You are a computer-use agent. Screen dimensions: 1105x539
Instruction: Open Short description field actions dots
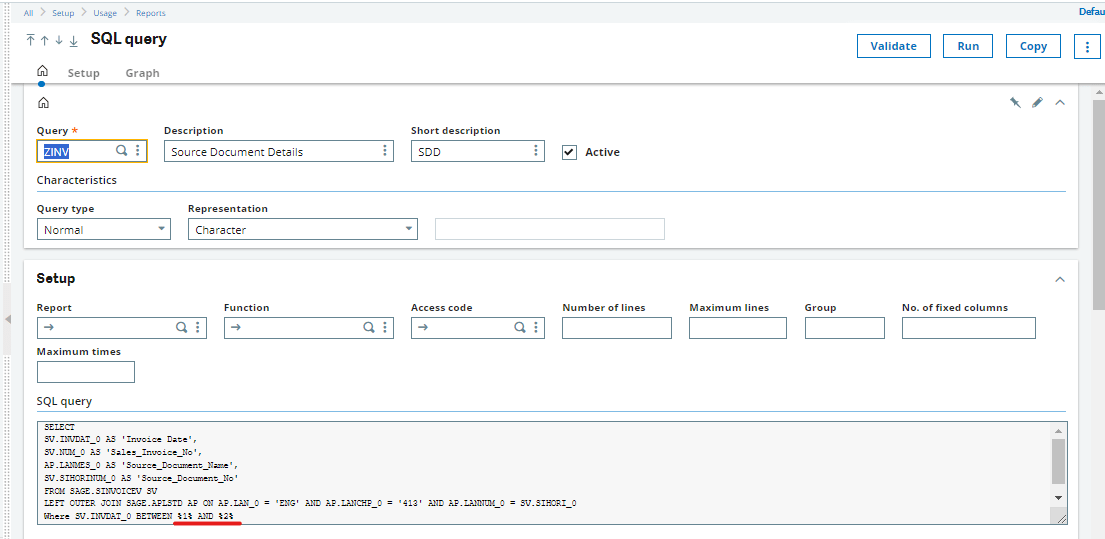coord(536,151)
